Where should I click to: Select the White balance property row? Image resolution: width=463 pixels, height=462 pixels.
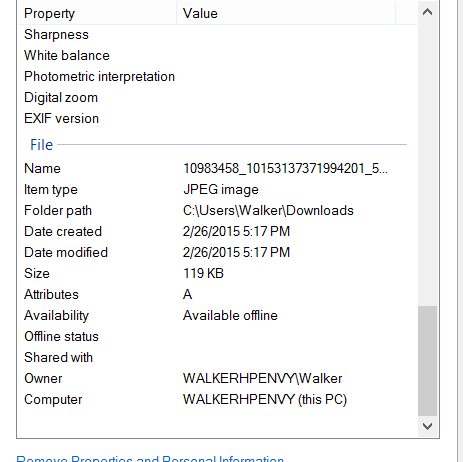[x=217, y=56]
